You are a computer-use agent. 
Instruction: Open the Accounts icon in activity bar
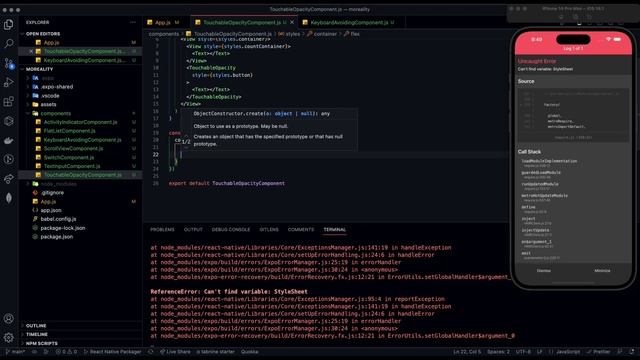9,318
